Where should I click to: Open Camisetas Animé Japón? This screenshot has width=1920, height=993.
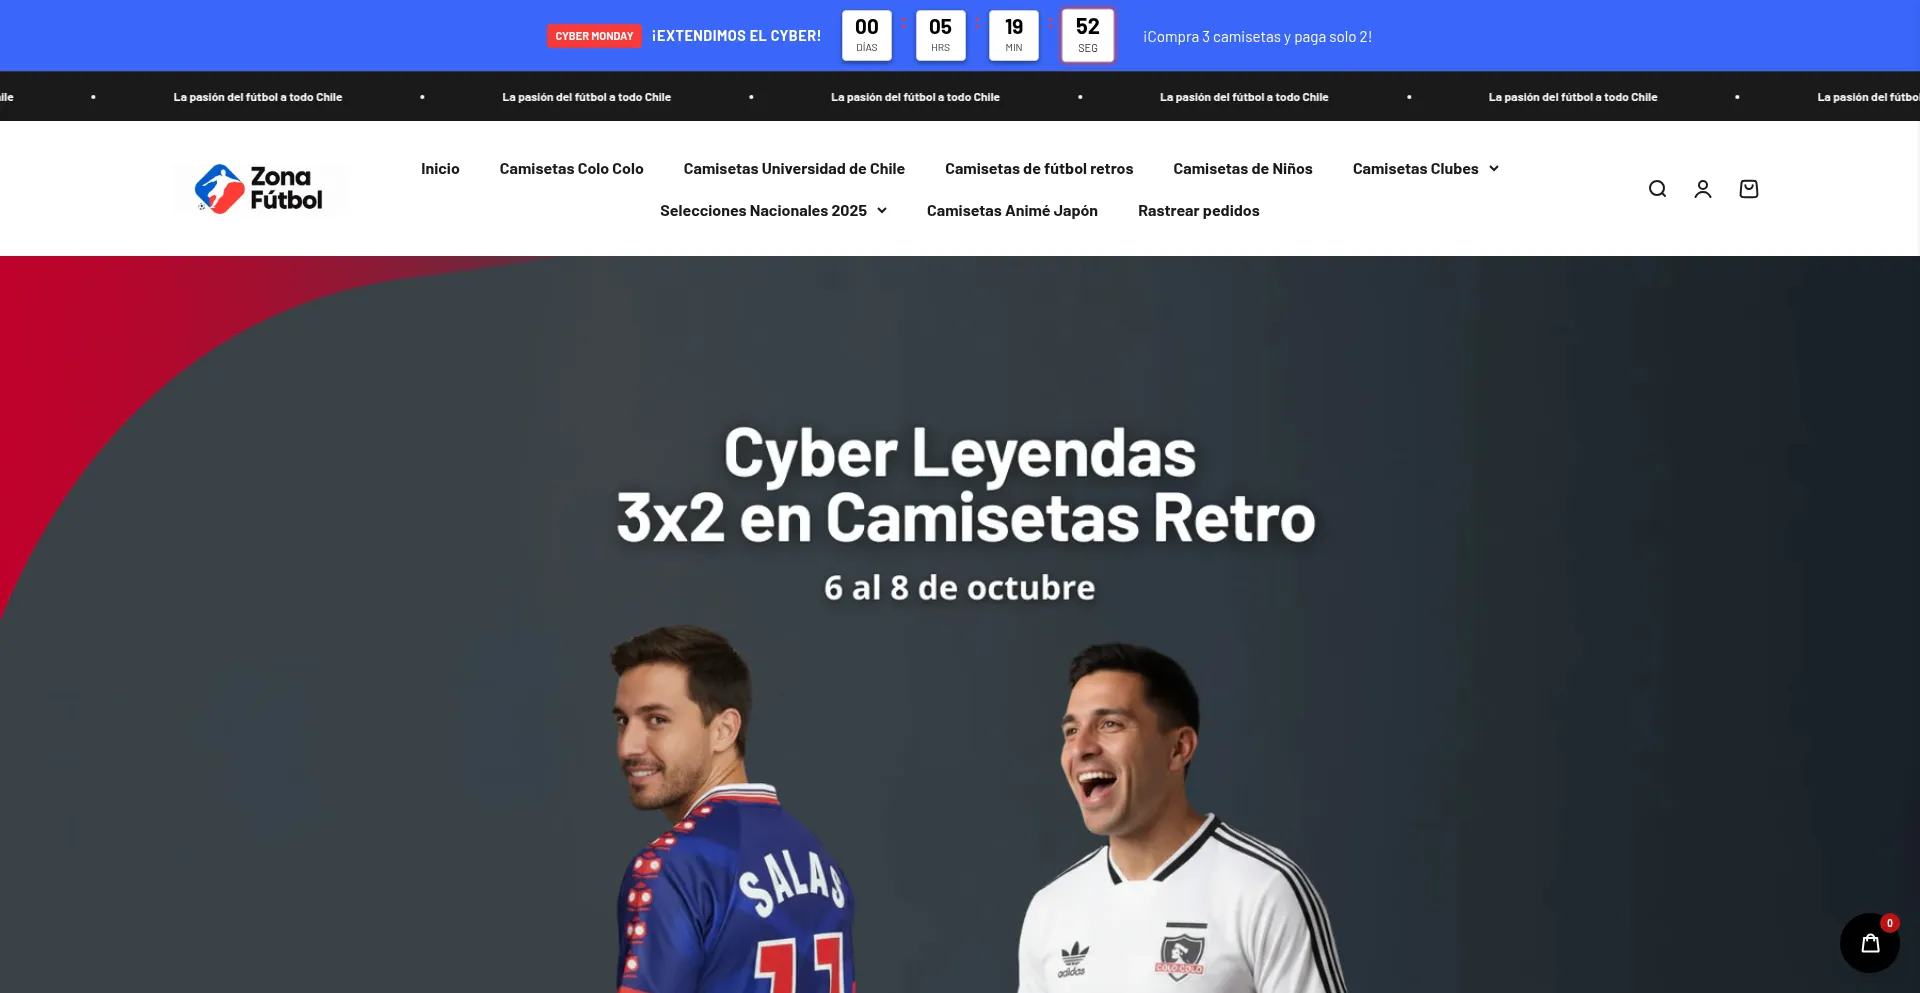[1012, 211]
